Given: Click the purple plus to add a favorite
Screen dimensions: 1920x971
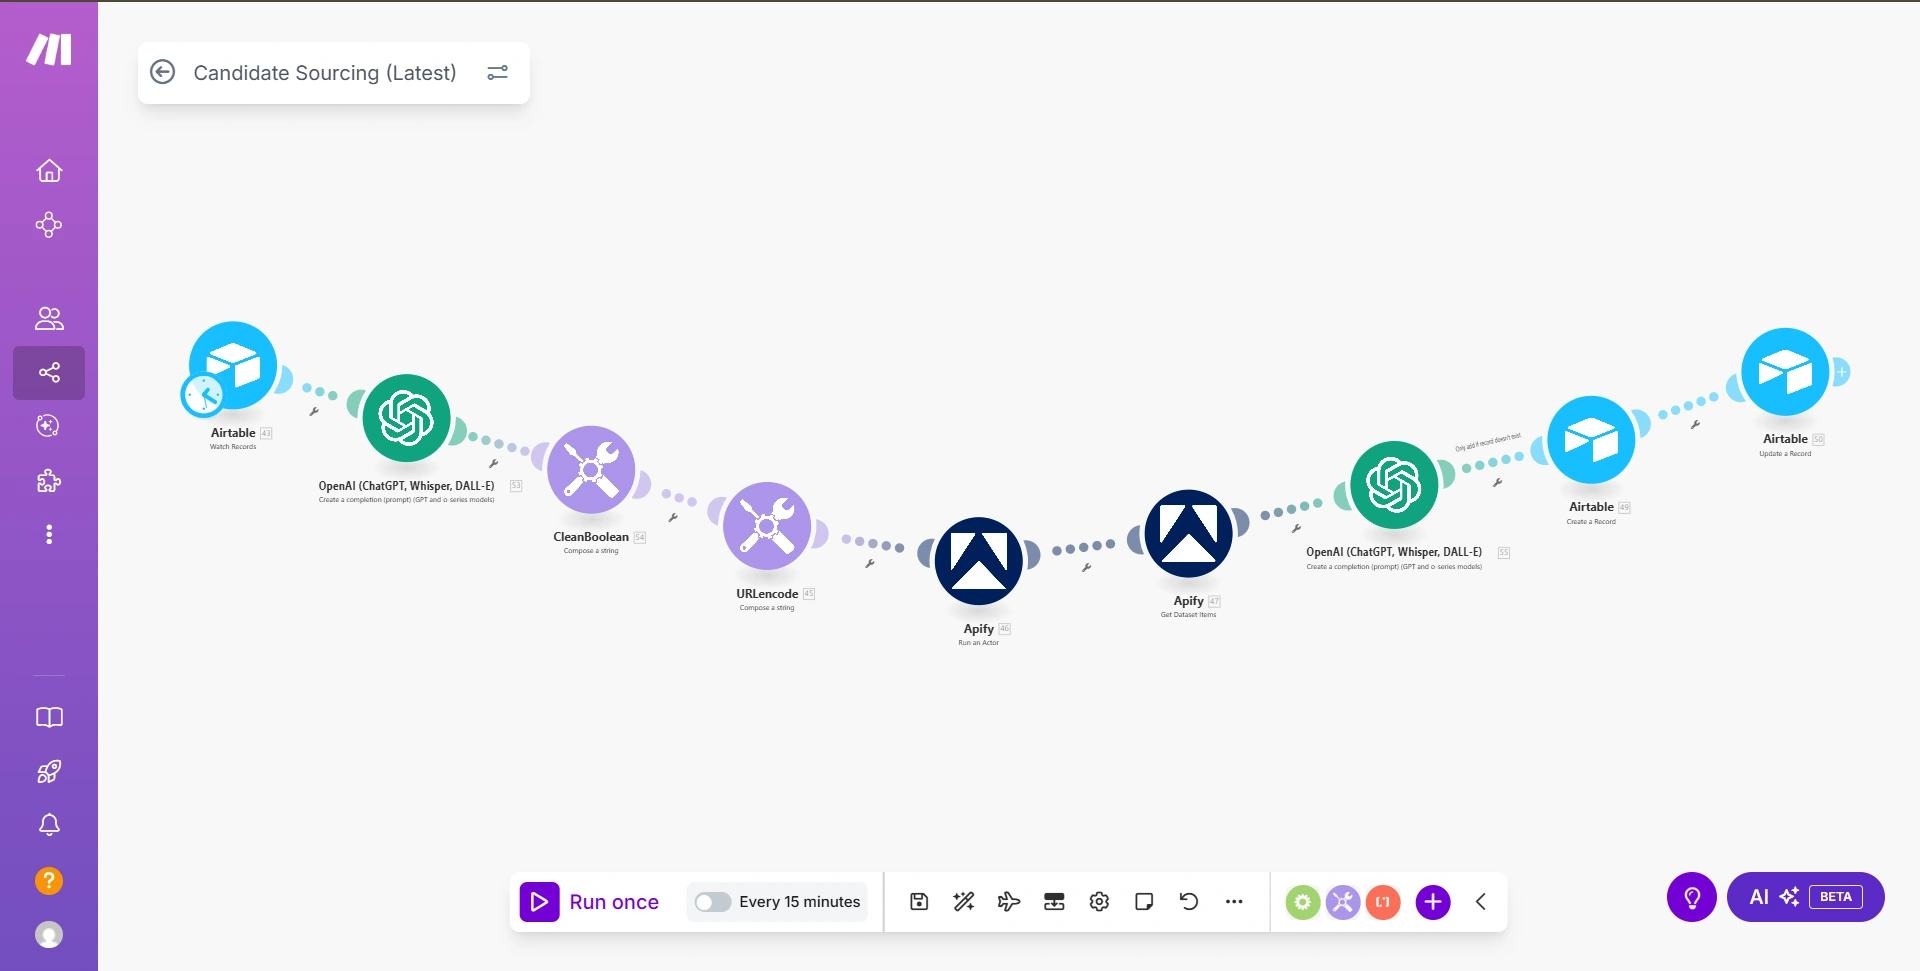Looking at the screenshot, I should 1433,902.
